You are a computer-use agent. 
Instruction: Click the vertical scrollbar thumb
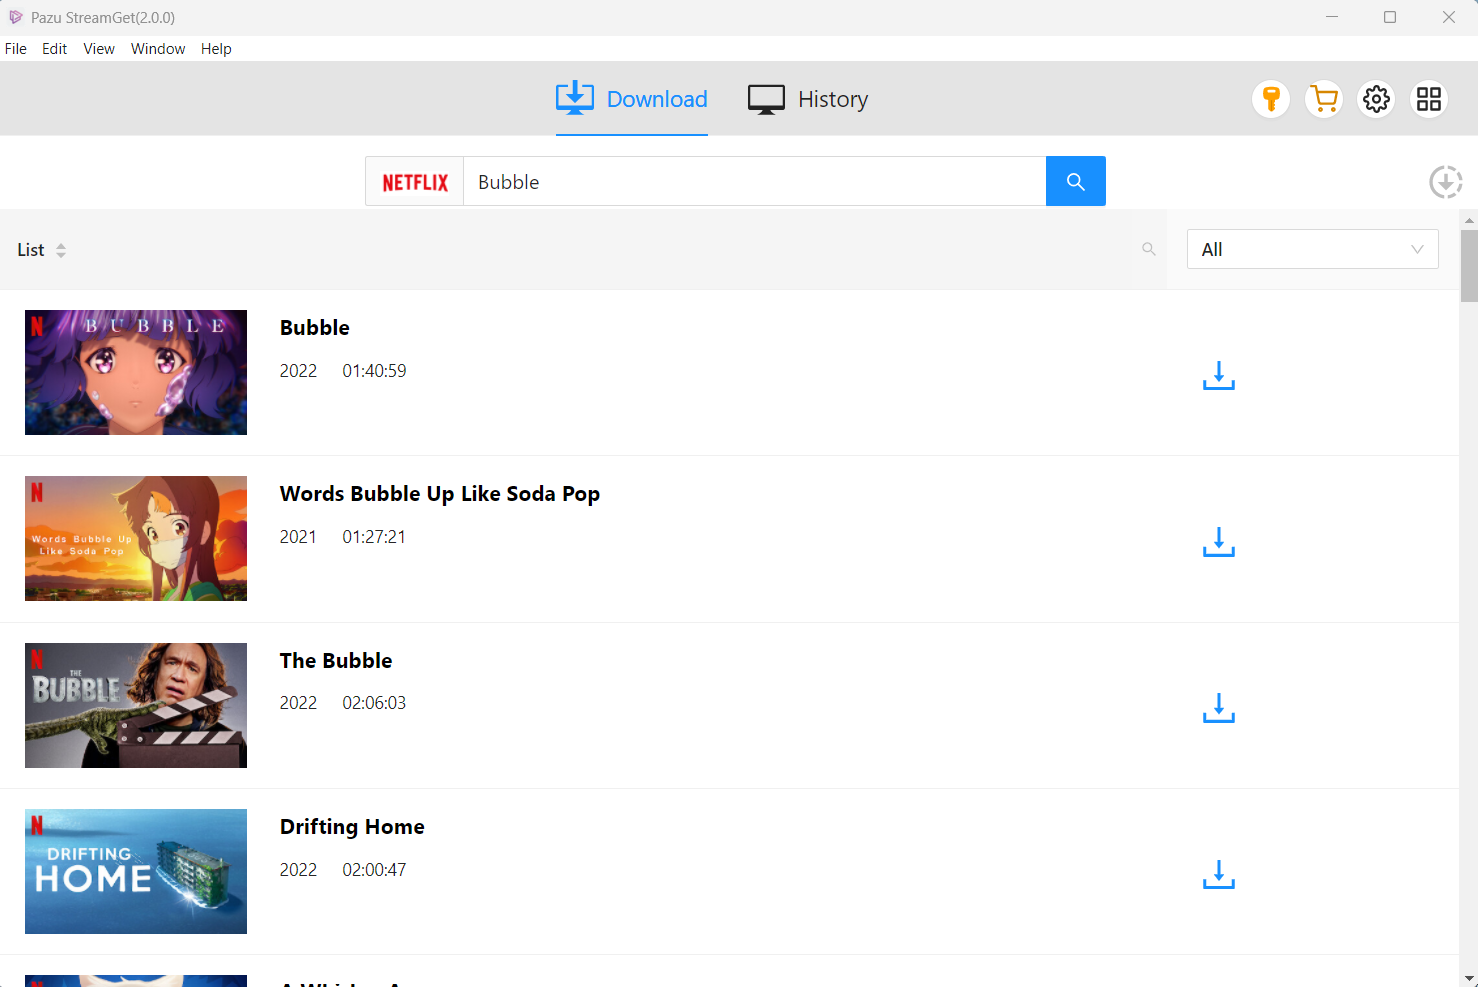[x=1469, y=265]
